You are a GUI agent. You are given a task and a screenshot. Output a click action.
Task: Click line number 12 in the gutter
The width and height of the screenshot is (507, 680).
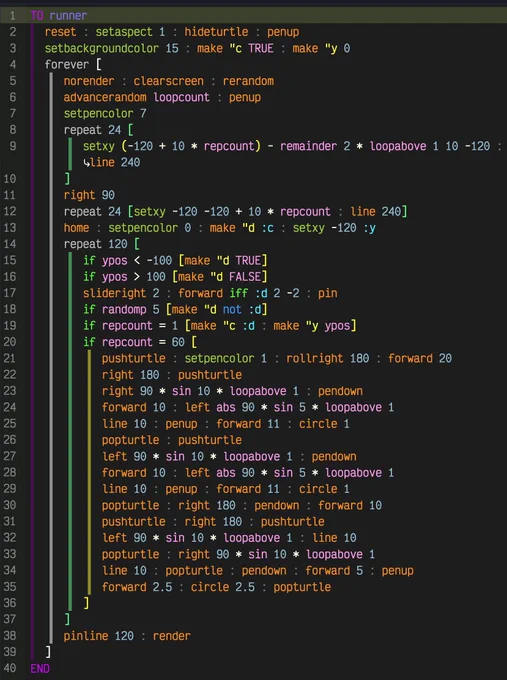point(10,211)
